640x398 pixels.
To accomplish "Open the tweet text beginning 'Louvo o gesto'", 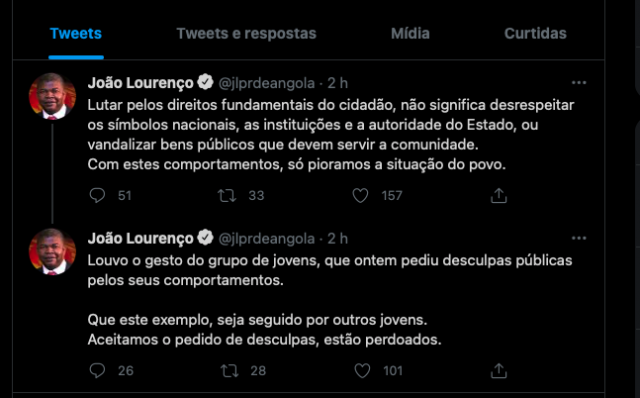I will [330, 300].
